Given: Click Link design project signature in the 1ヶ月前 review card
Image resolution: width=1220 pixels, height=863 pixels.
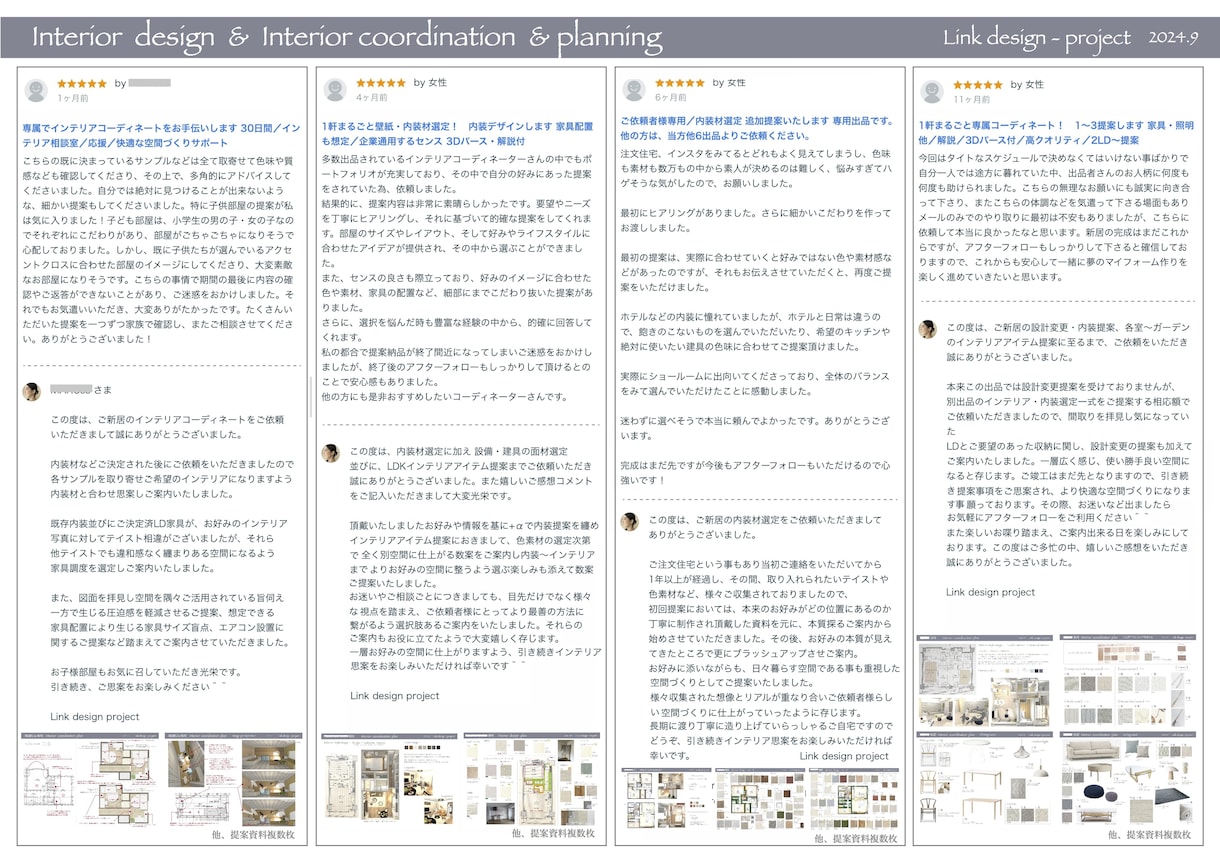Looking at the screenshot, I should point(95,717).
